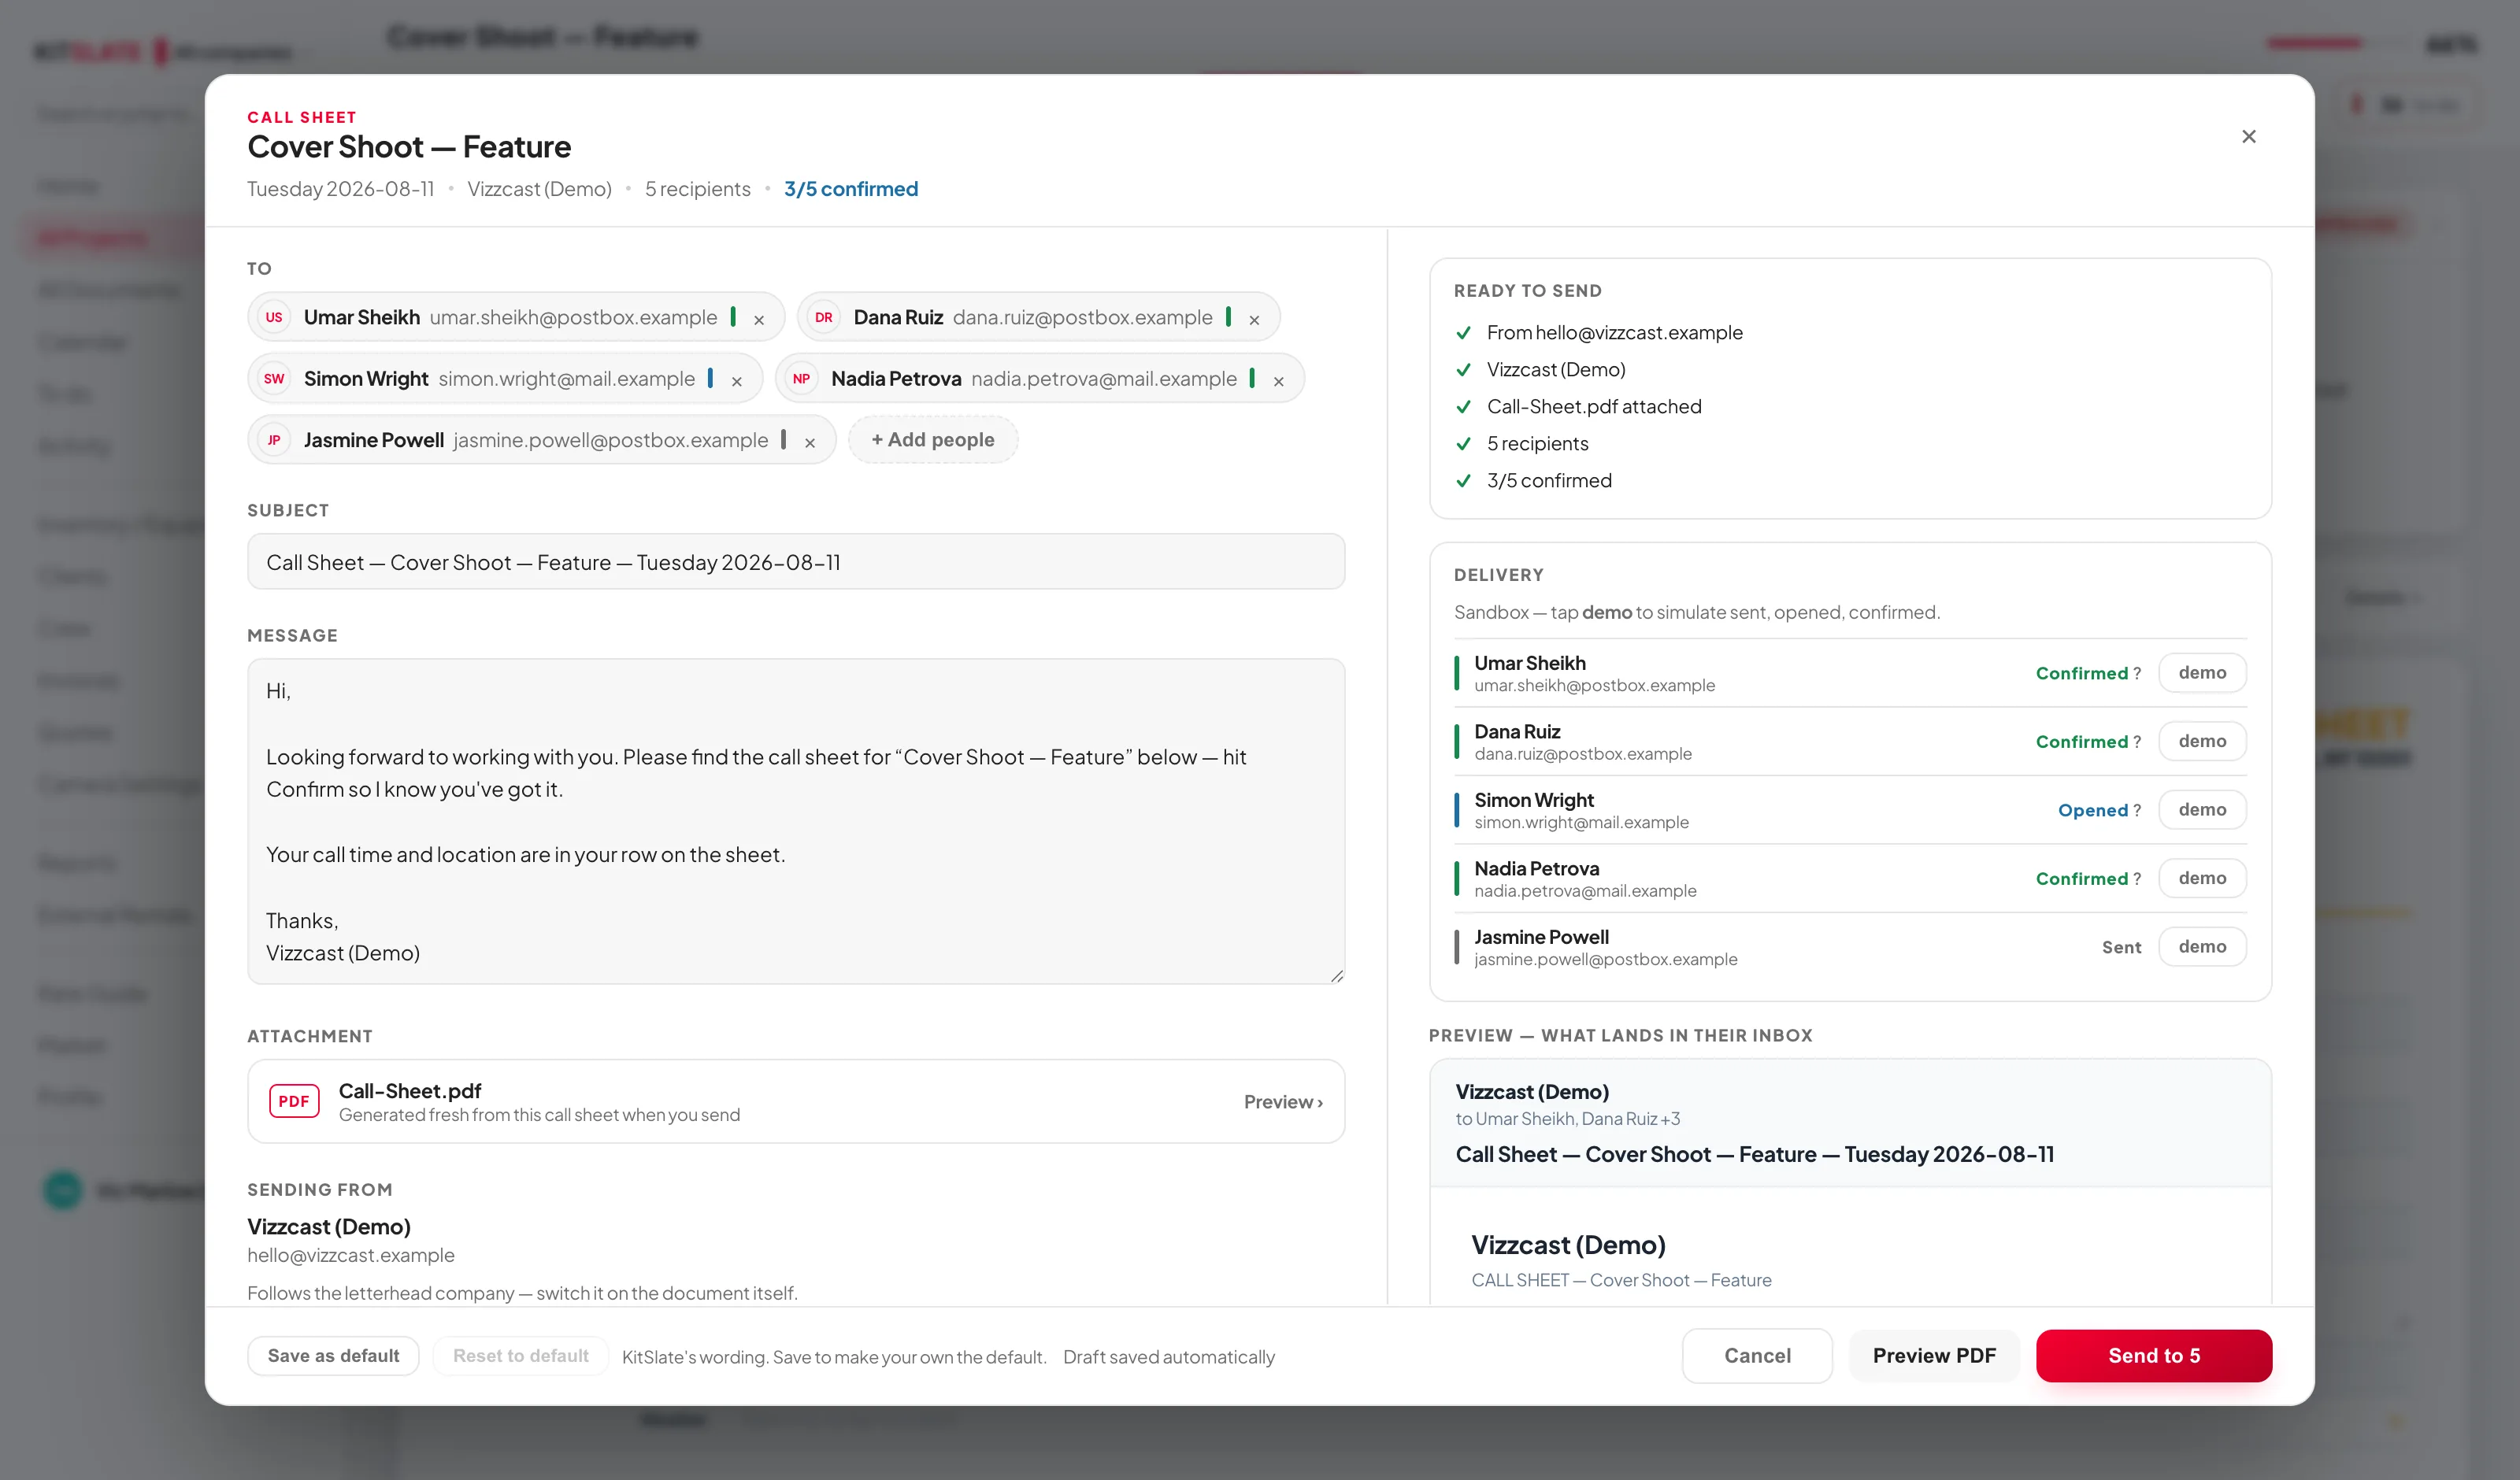Click the SW avatar for Simon Wright
The image size is (2520, 1480).
click(x=274, y=379)
